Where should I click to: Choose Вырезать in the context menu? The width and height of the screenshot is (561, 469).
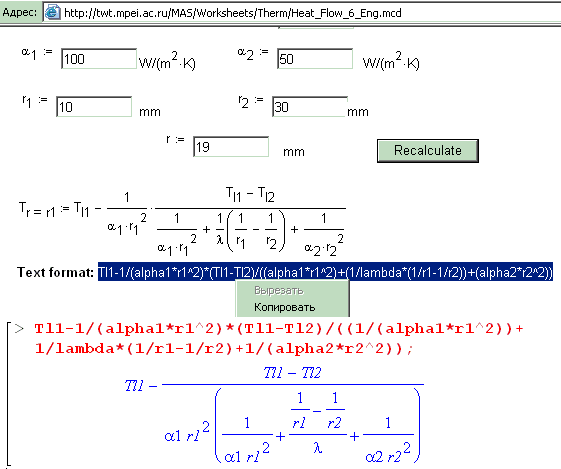[x=279, y=290]
